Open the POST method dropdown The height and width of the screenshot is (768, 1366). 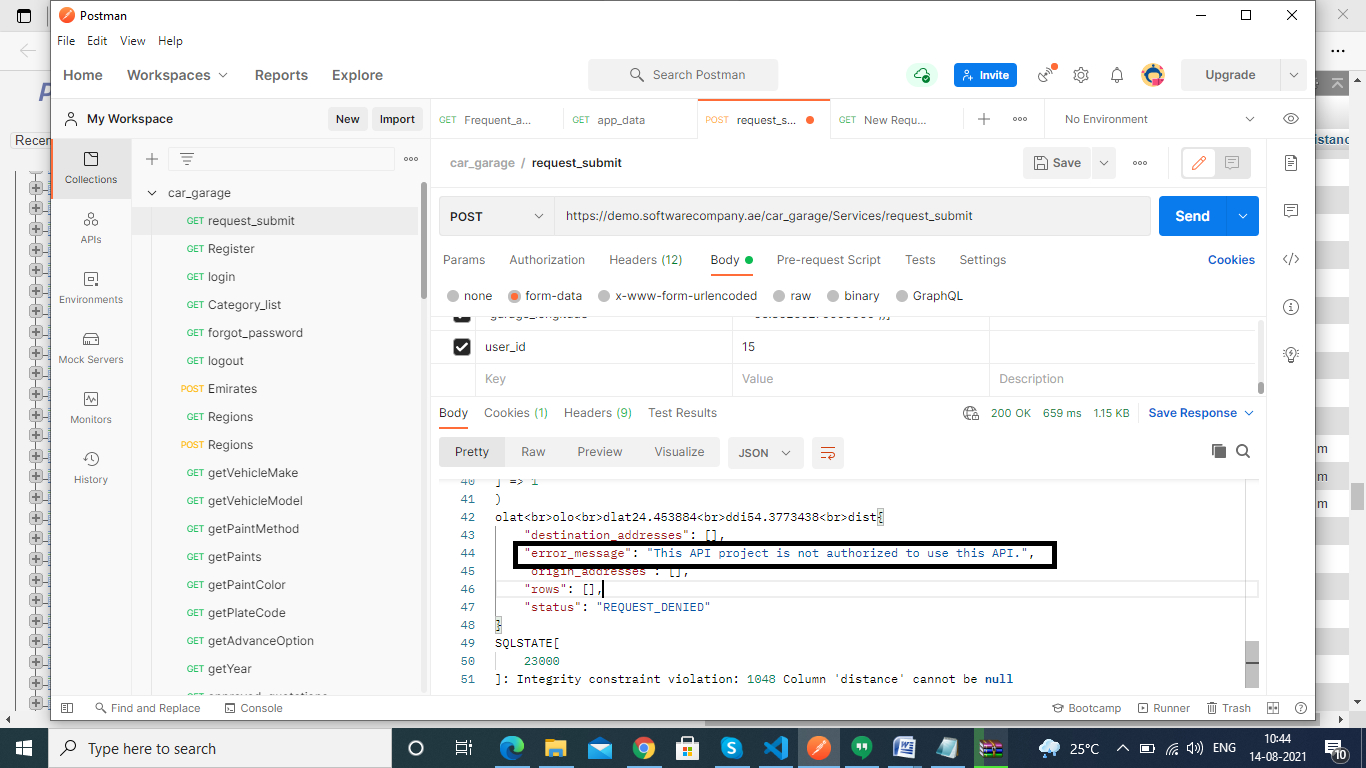[x=496, y=216]
